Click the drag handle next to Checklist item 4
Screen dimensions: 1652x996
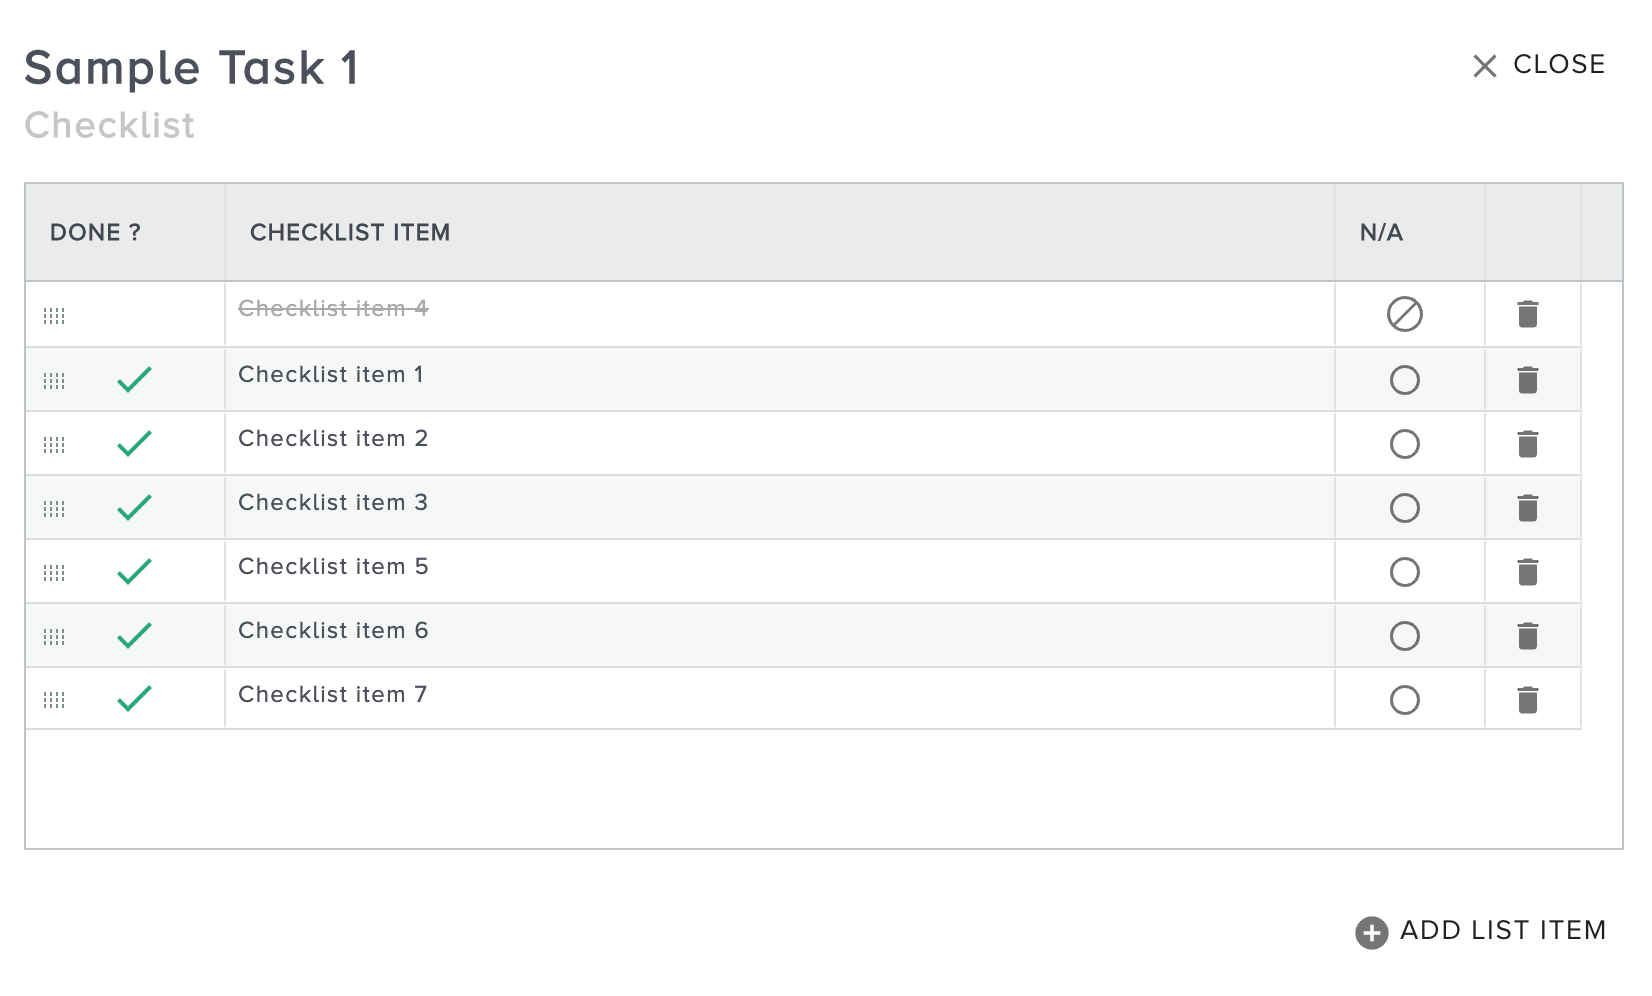pyautogui.click(x=54, y=315)
